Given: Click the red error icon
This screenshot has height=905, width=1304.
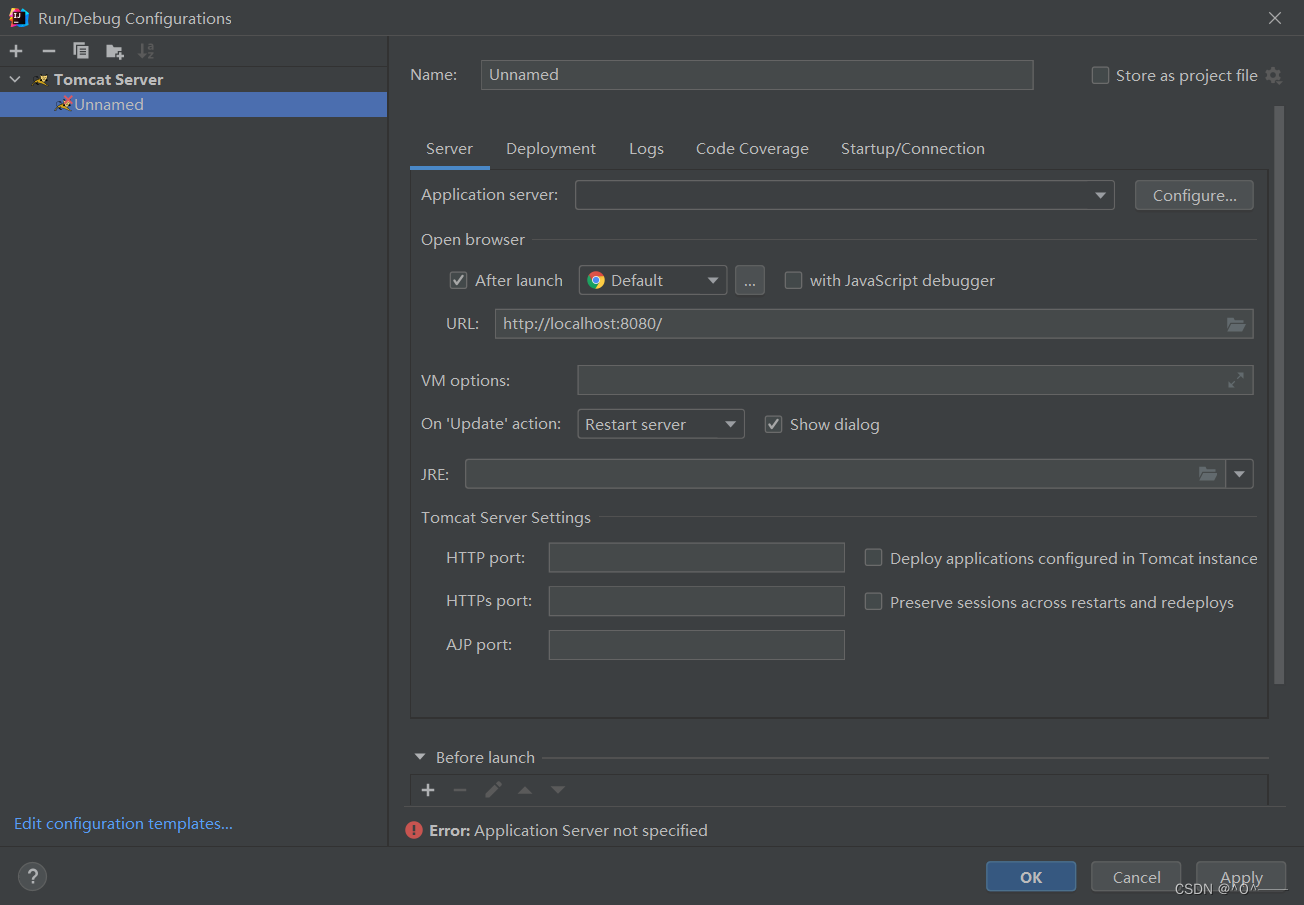Looking at the screenshot, I should 414,830.
